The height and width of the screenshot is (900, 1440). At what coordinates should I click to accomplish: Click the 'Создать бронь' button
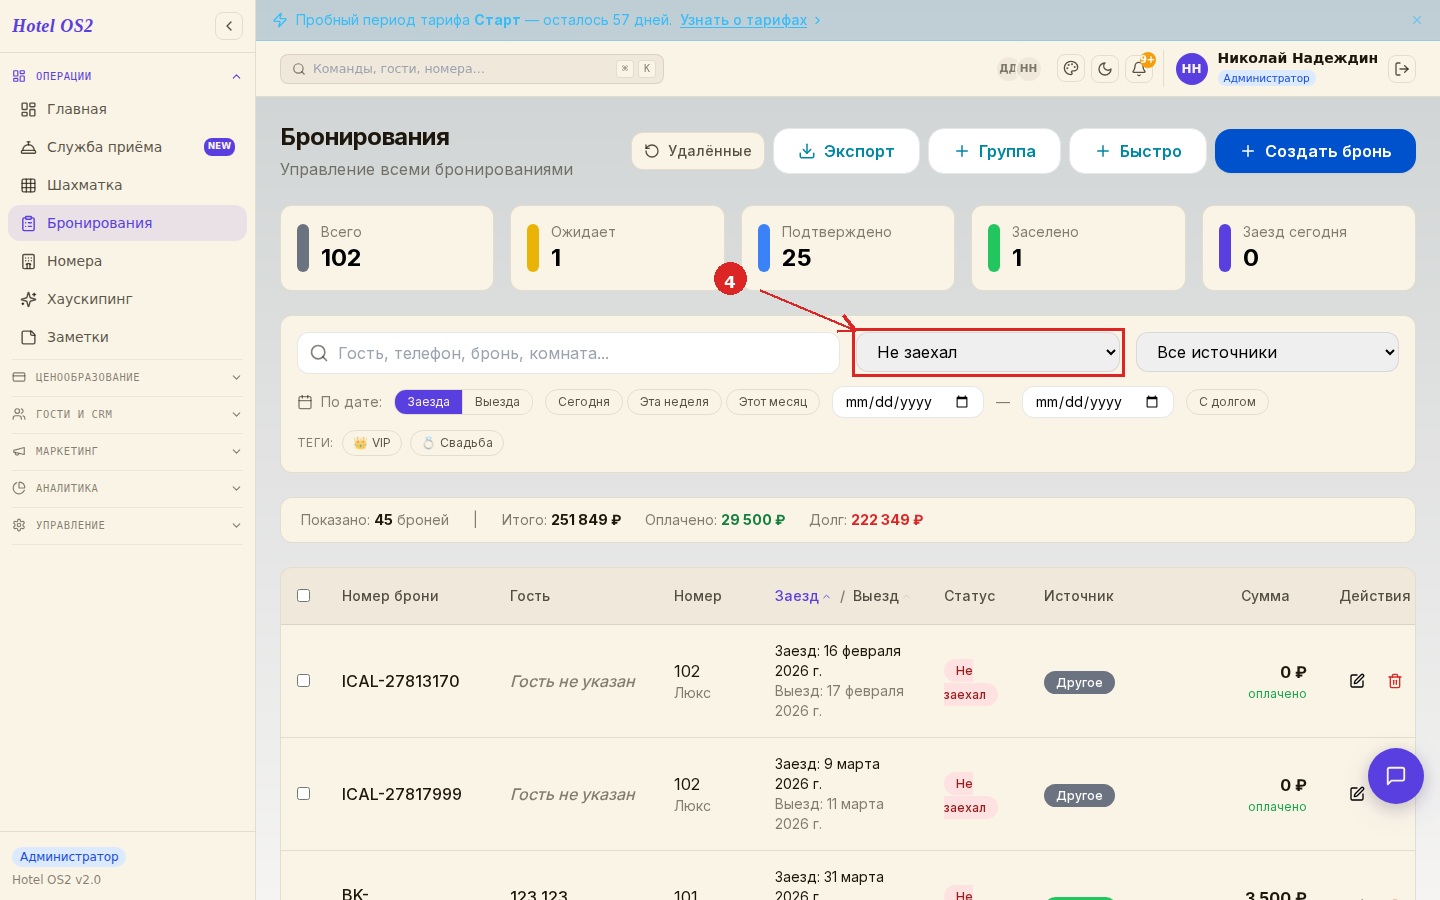[1315, 151]
